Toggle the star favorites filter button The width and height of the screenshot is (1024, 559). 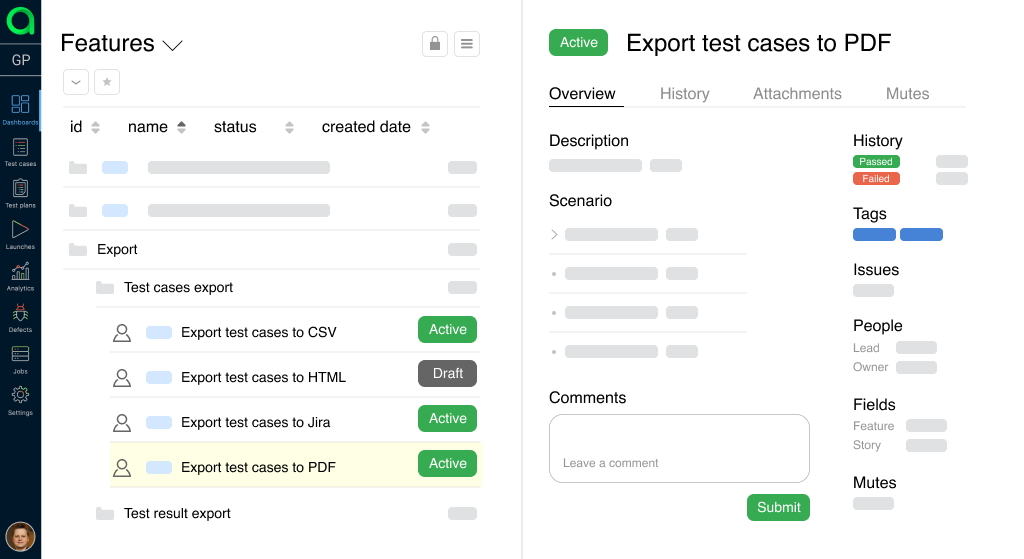tap(107, 82)
